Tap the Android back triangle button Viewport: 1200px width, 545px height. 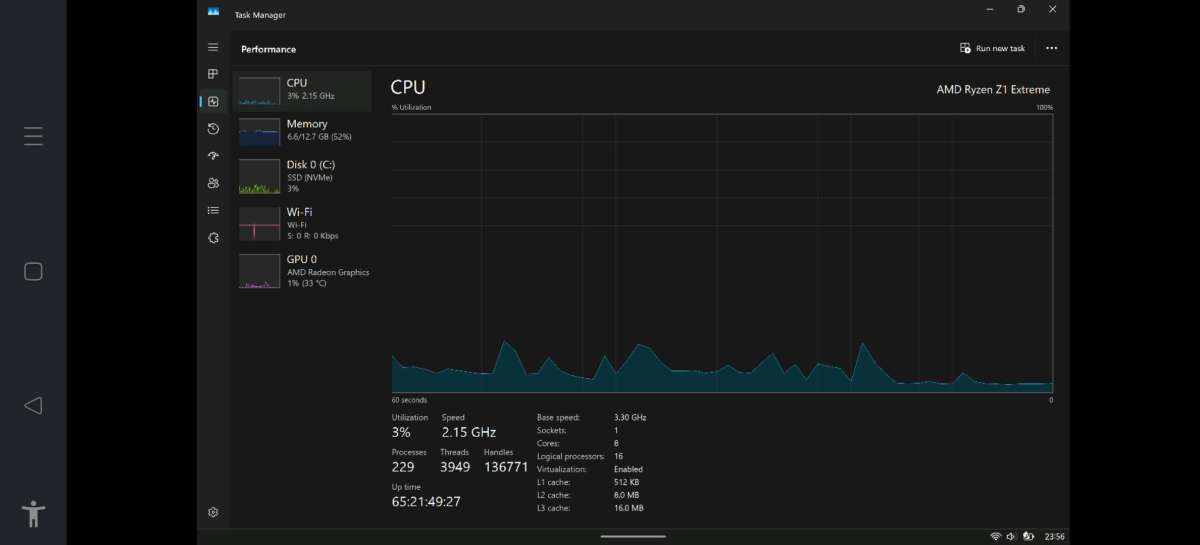[x=33, y=405]
